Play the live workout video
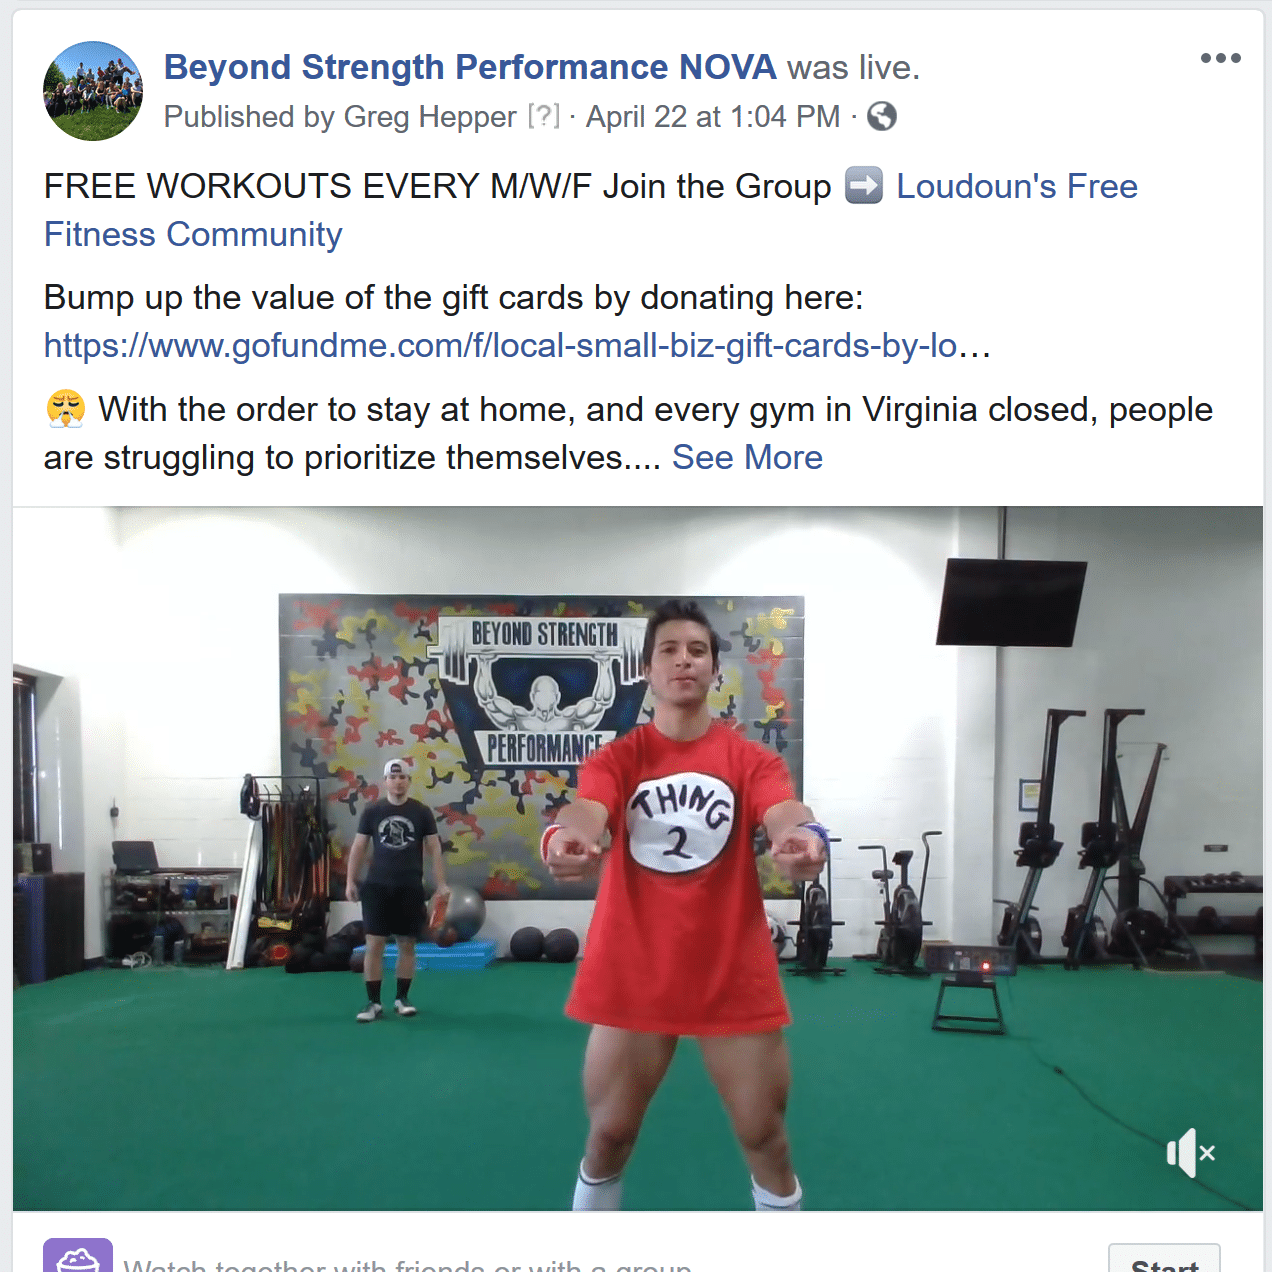This screenshot has width=1272, height=1272. 638,858
